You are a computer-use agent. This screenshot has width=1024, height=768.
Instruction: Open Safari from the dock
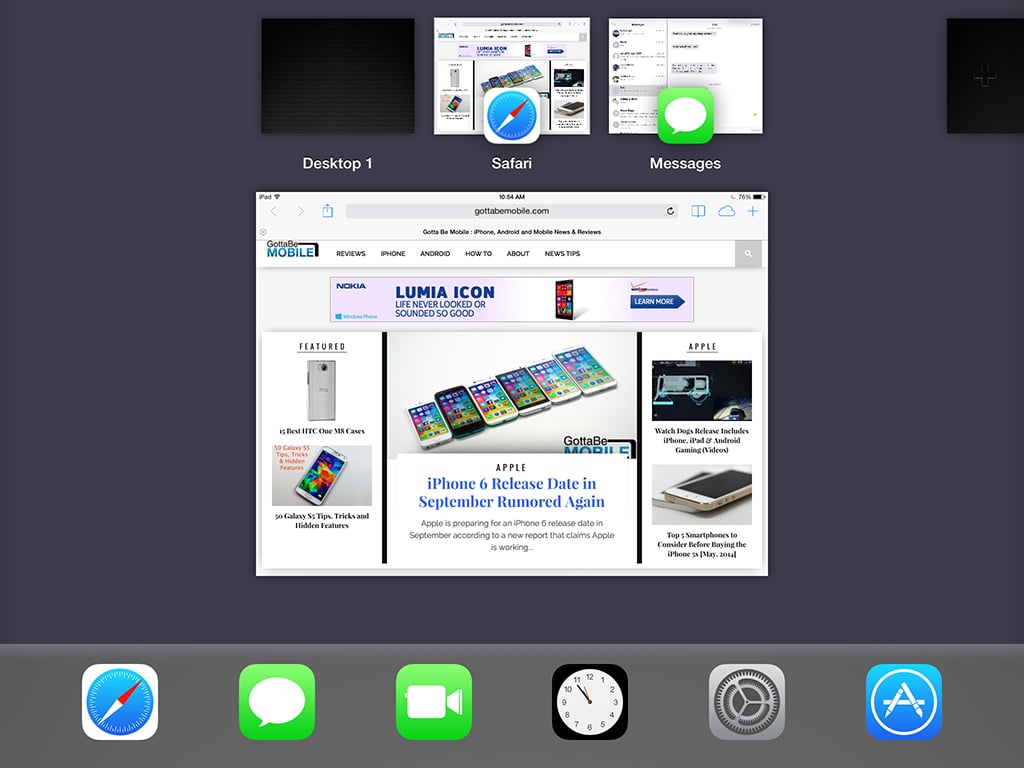click(x=120, y=702)
